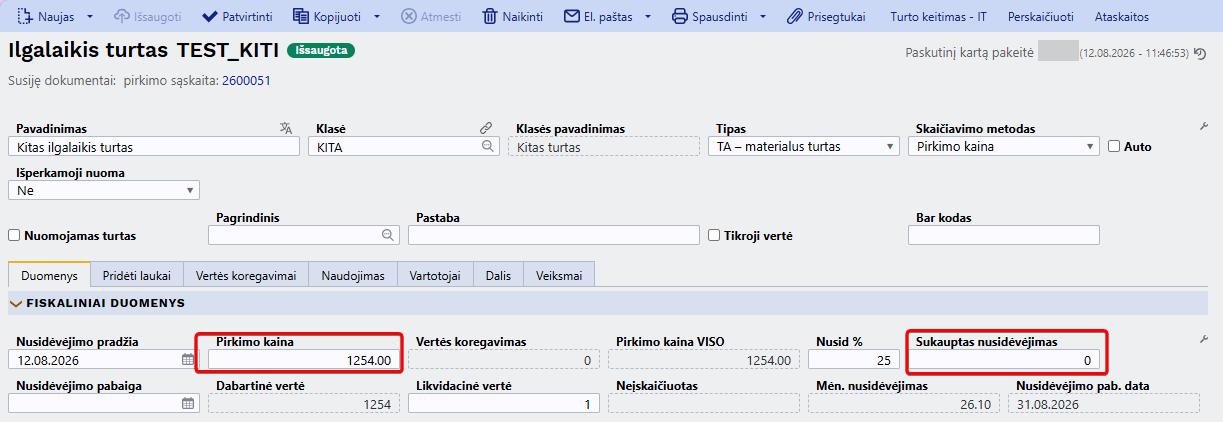Delete the record with Naikinti
The image size is (1223, 422).
(x=515, y=17)
